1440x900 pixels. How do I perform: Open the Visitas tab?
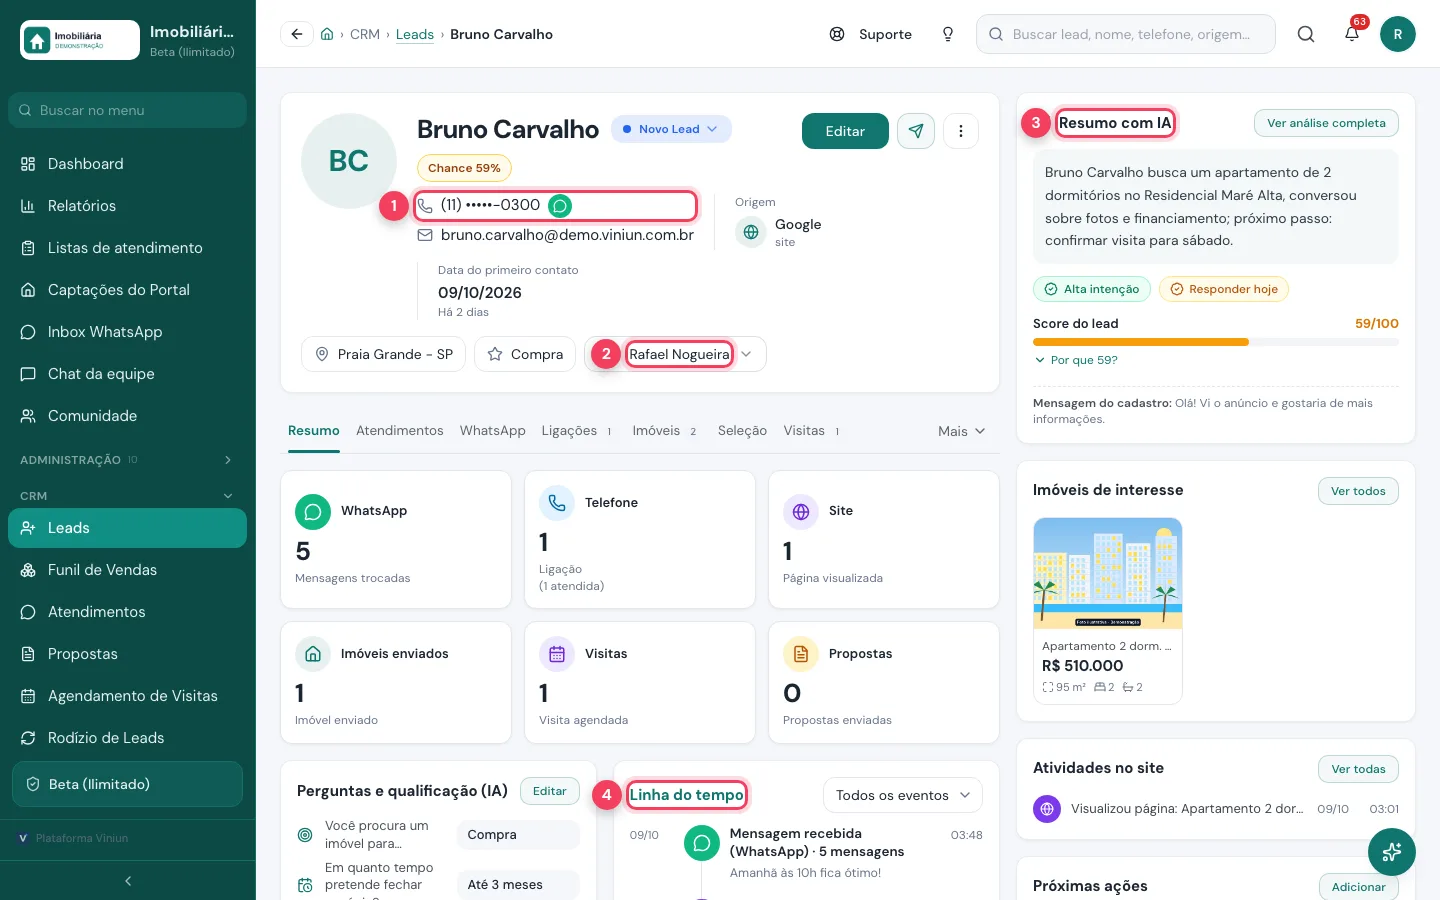tap(812, 431)
